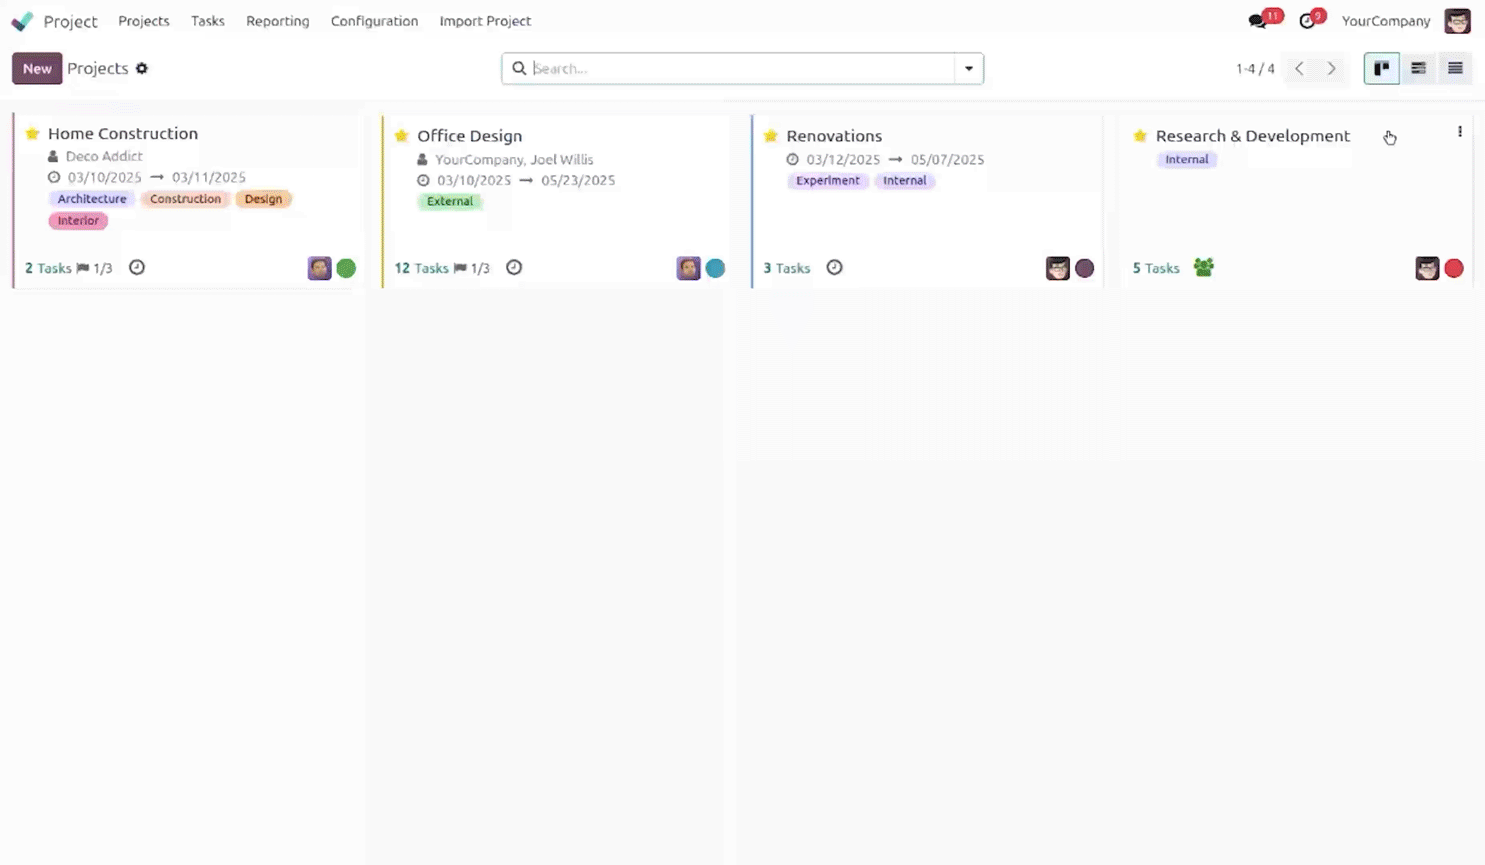The height and width of the screenshot is (865, 1485).
Task: Expand the search options dropdown arrow
Action: pyautogui.click(x=968, y=69)
